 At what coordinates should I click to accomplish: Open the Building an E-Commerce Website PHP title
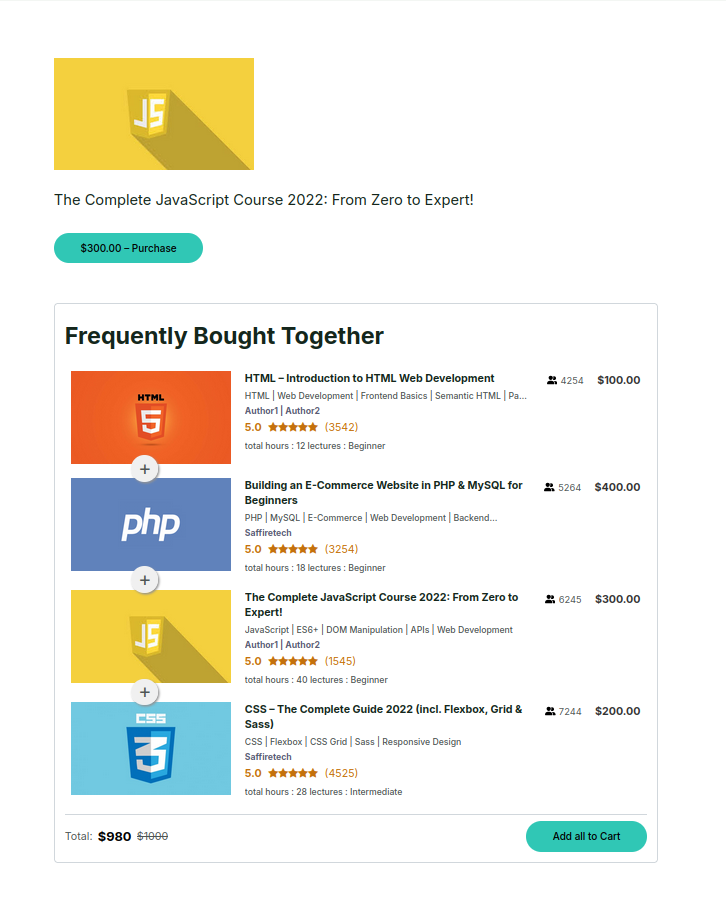383,492
